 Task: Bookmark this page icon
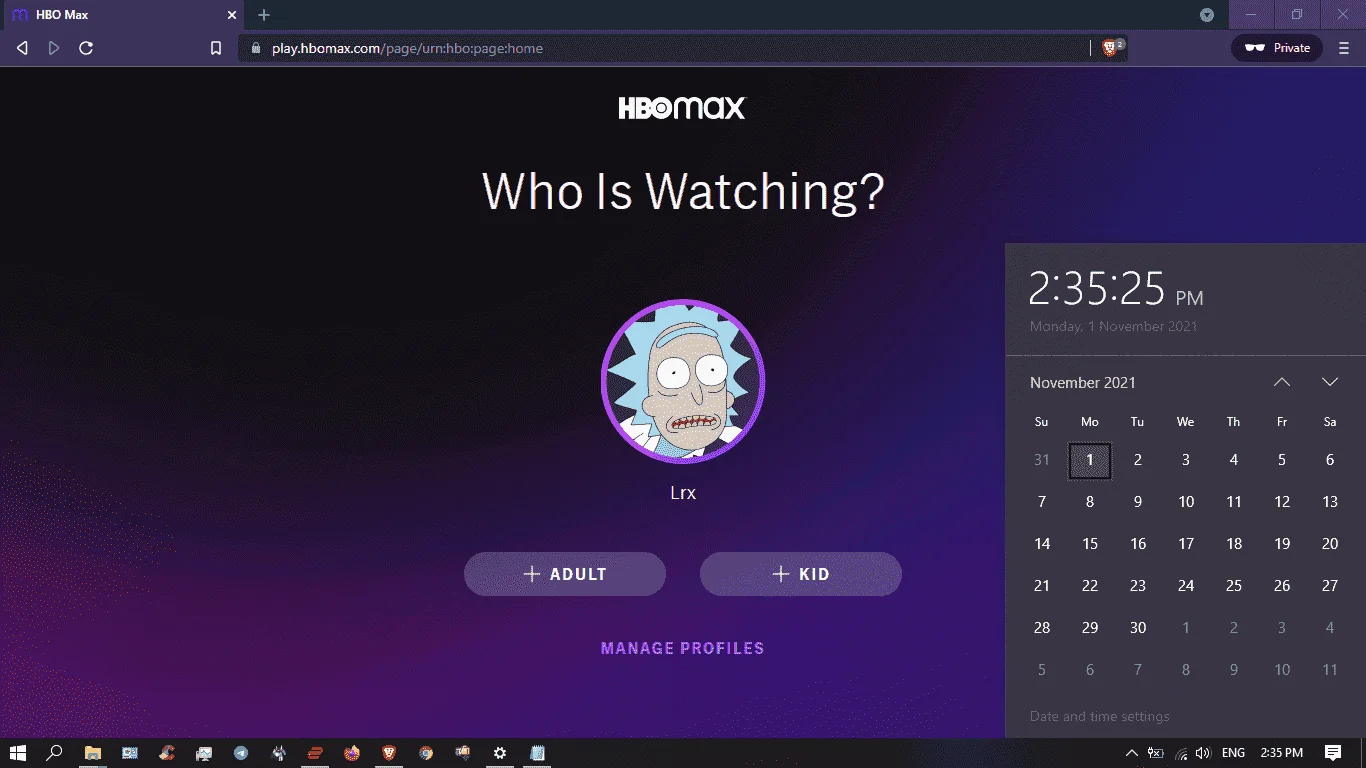coord(216,48)
